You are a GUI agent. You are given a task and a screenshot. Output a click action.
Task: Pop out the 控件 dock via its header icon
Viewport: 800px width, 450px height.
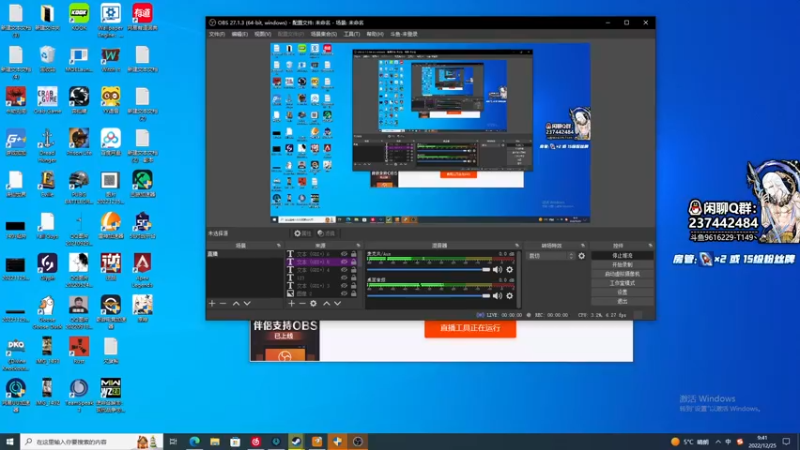(x=650, y=246)
